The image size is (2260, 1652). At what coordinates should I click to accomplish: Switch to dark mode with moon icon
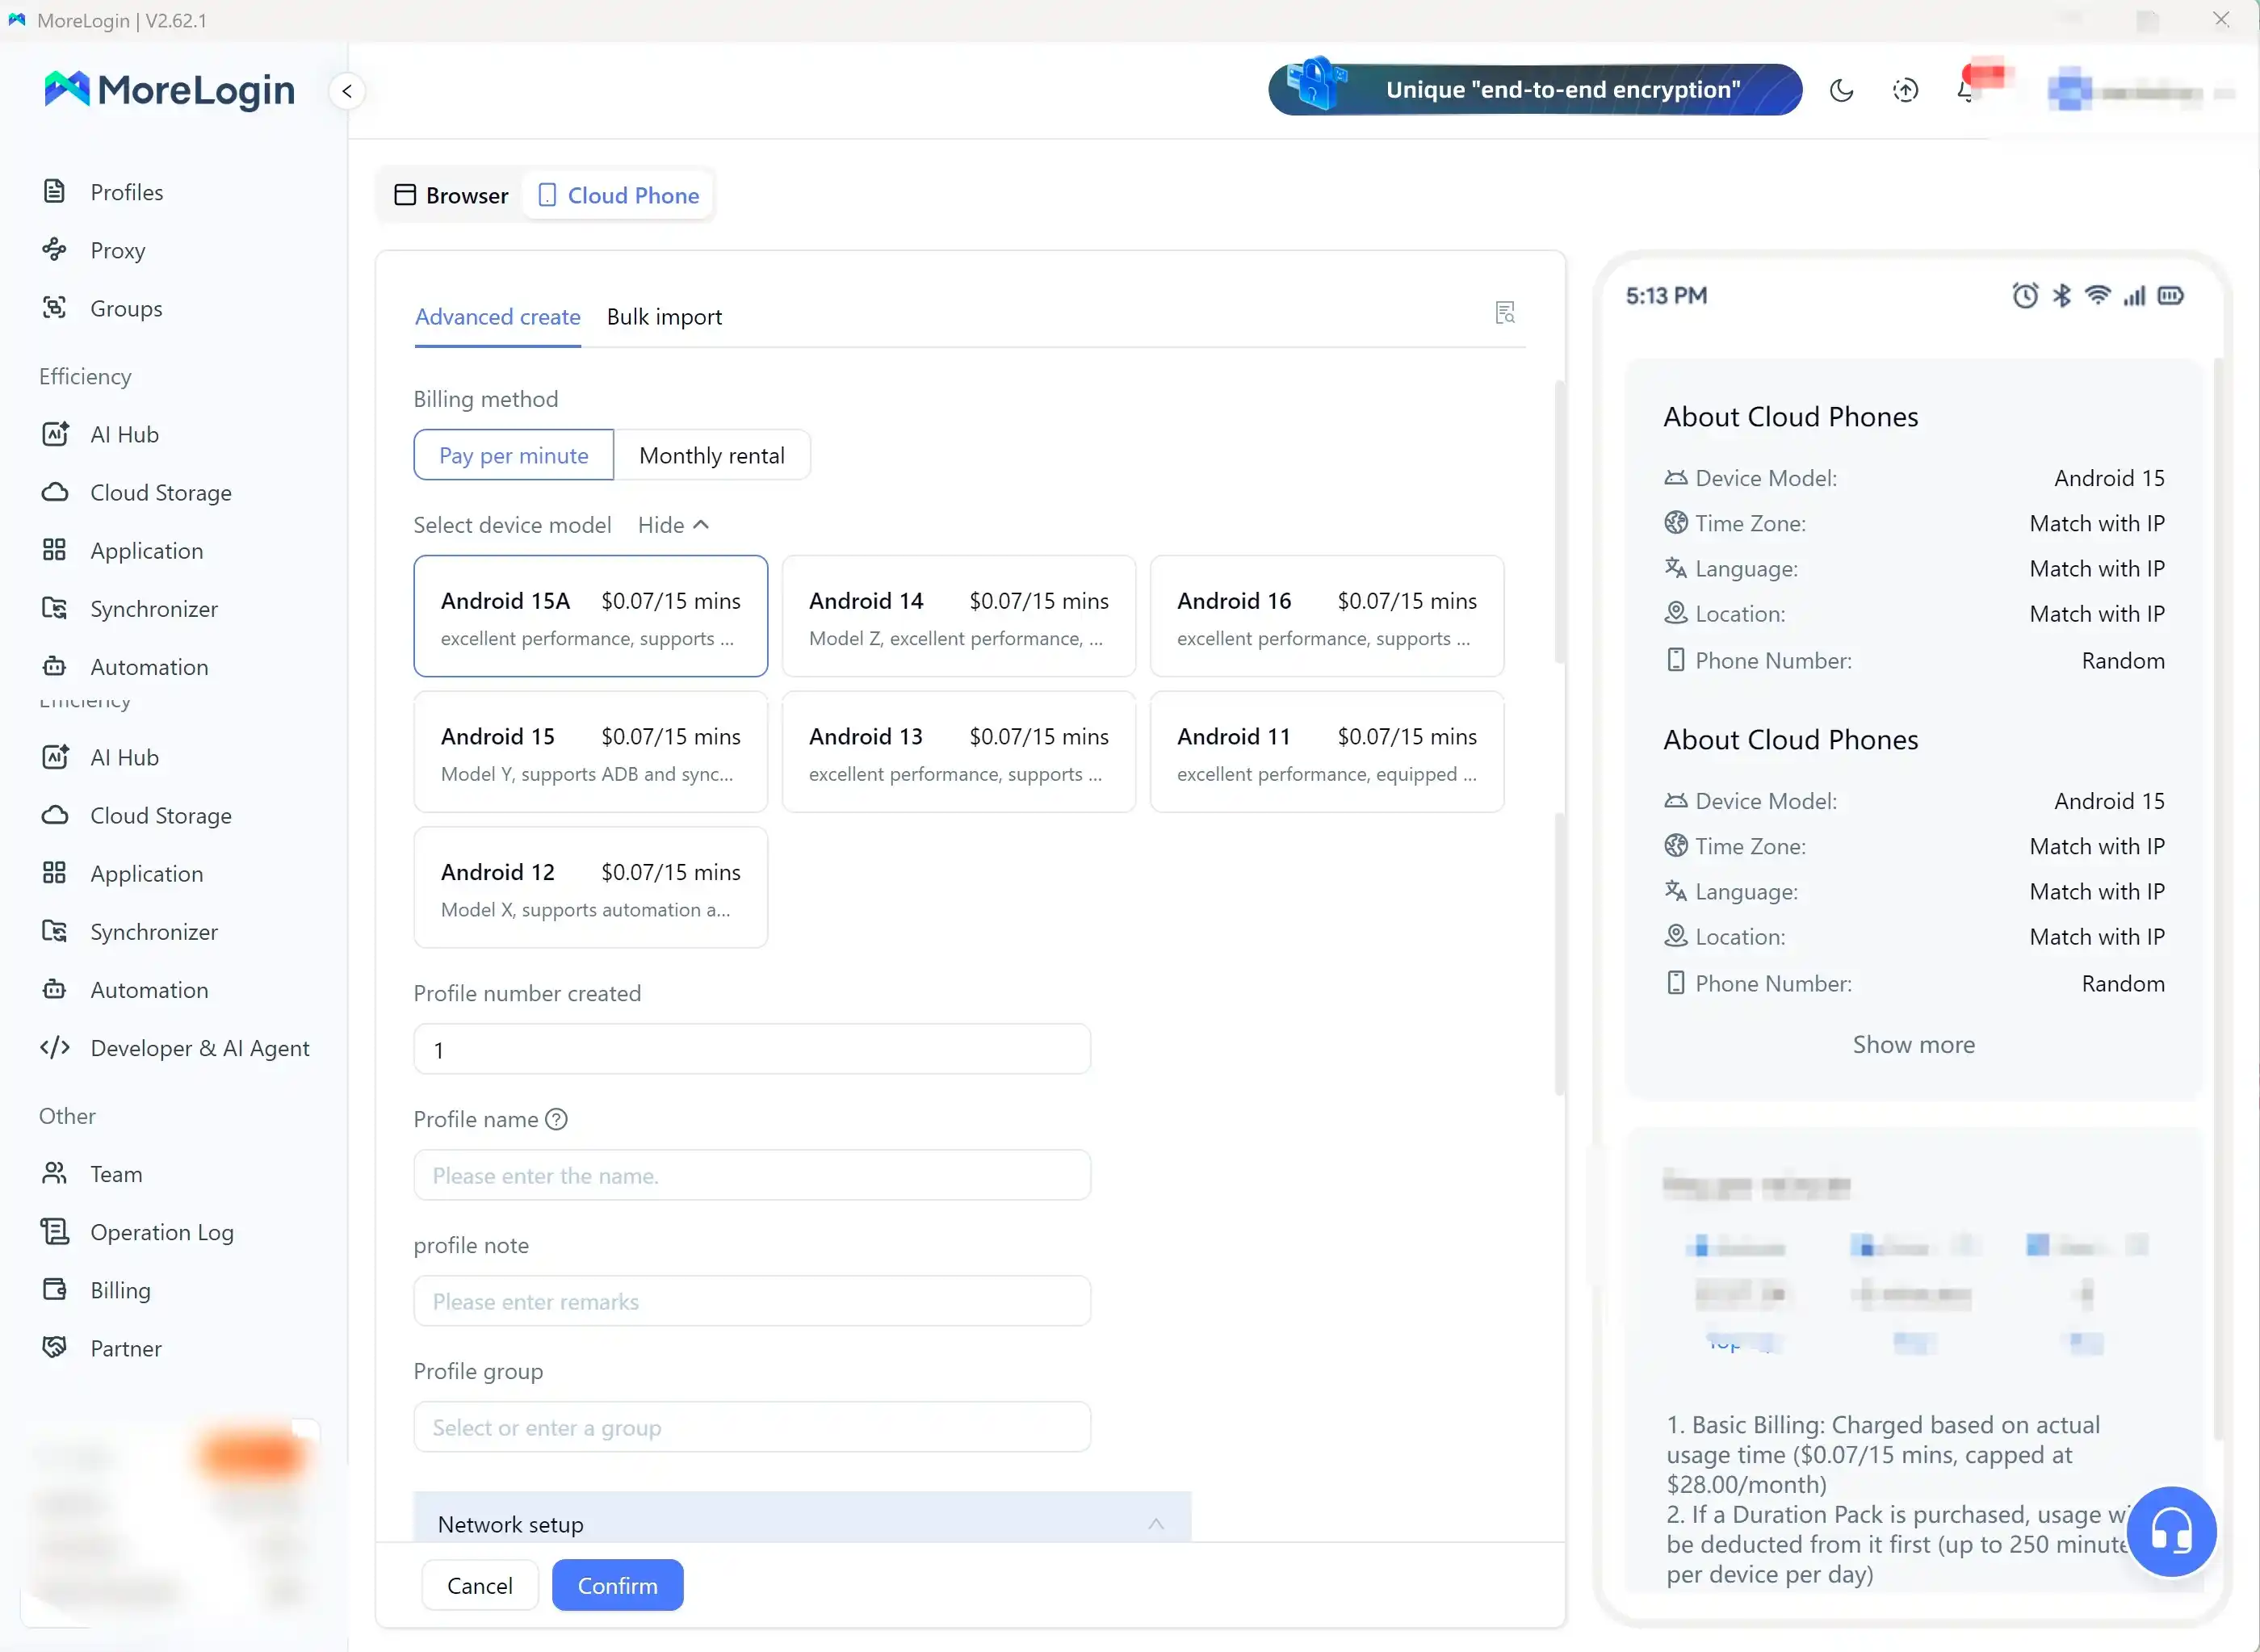pyautogui.click(x=1841, y=91)
